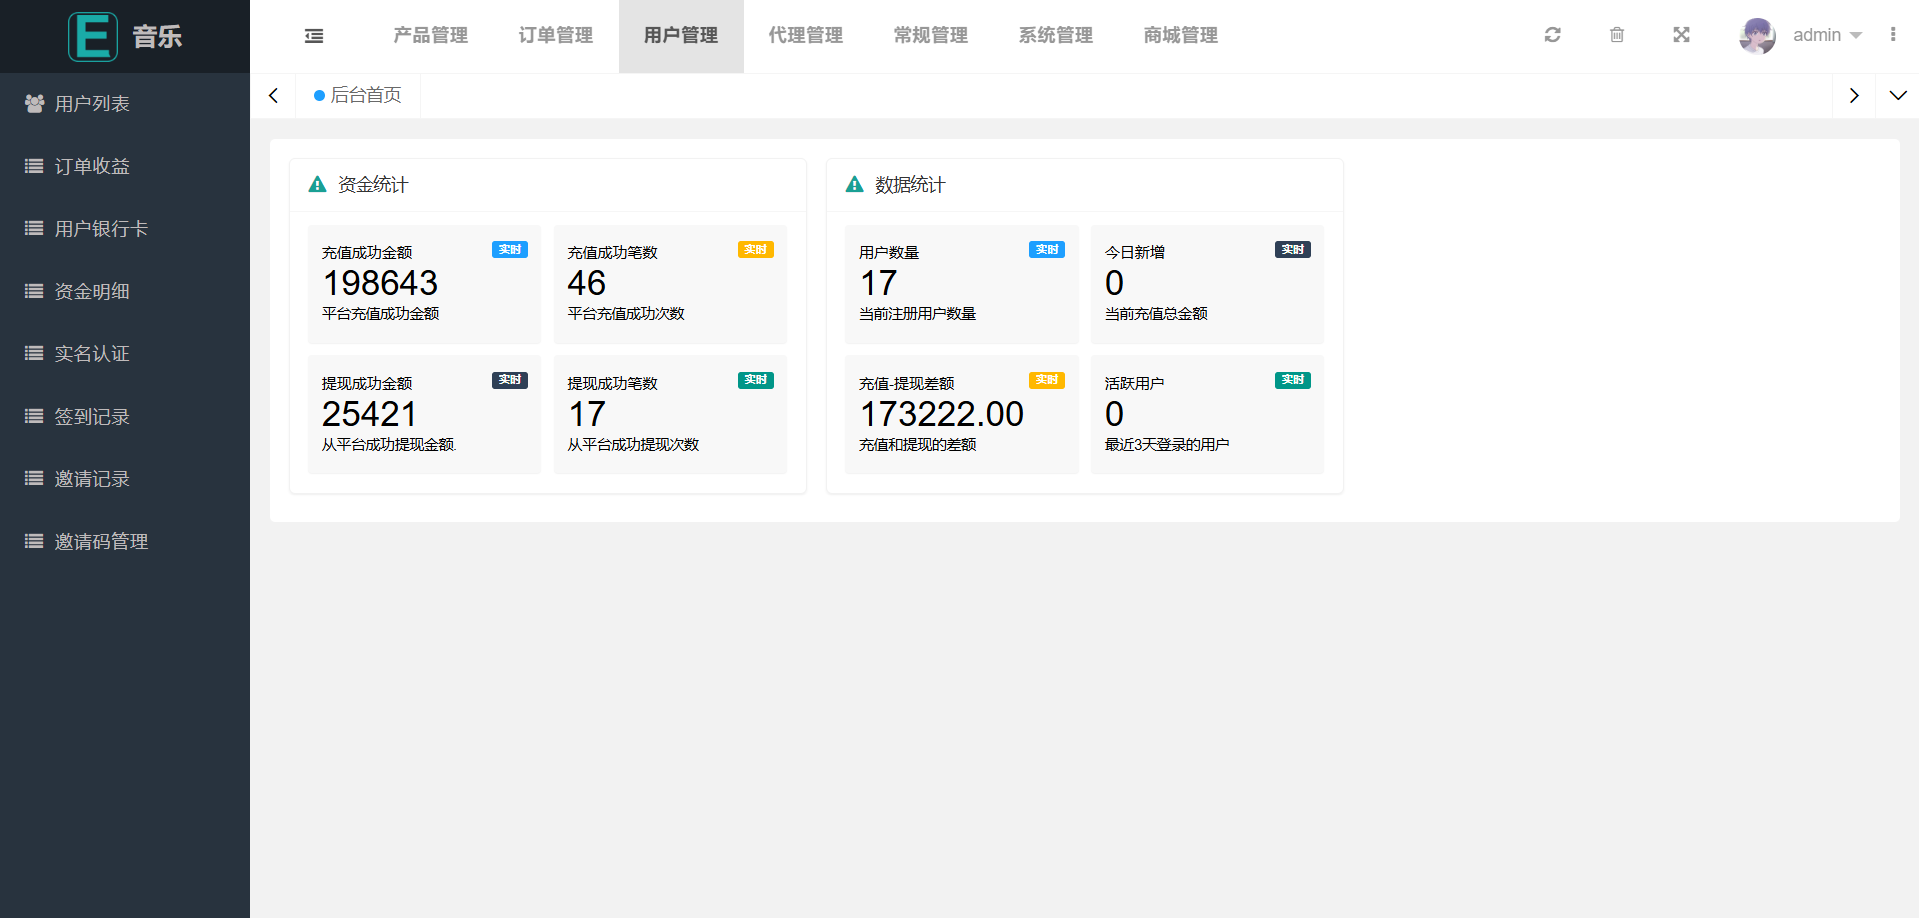Click the vertical three-dot more icon
The image size is (1919, 918).
pyautogui.click(x=1892, y=35)
